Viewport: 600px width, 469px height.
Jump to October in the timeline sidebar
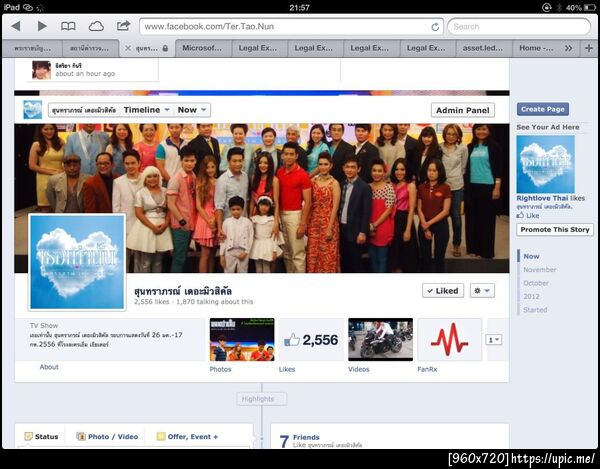[536, 283]
